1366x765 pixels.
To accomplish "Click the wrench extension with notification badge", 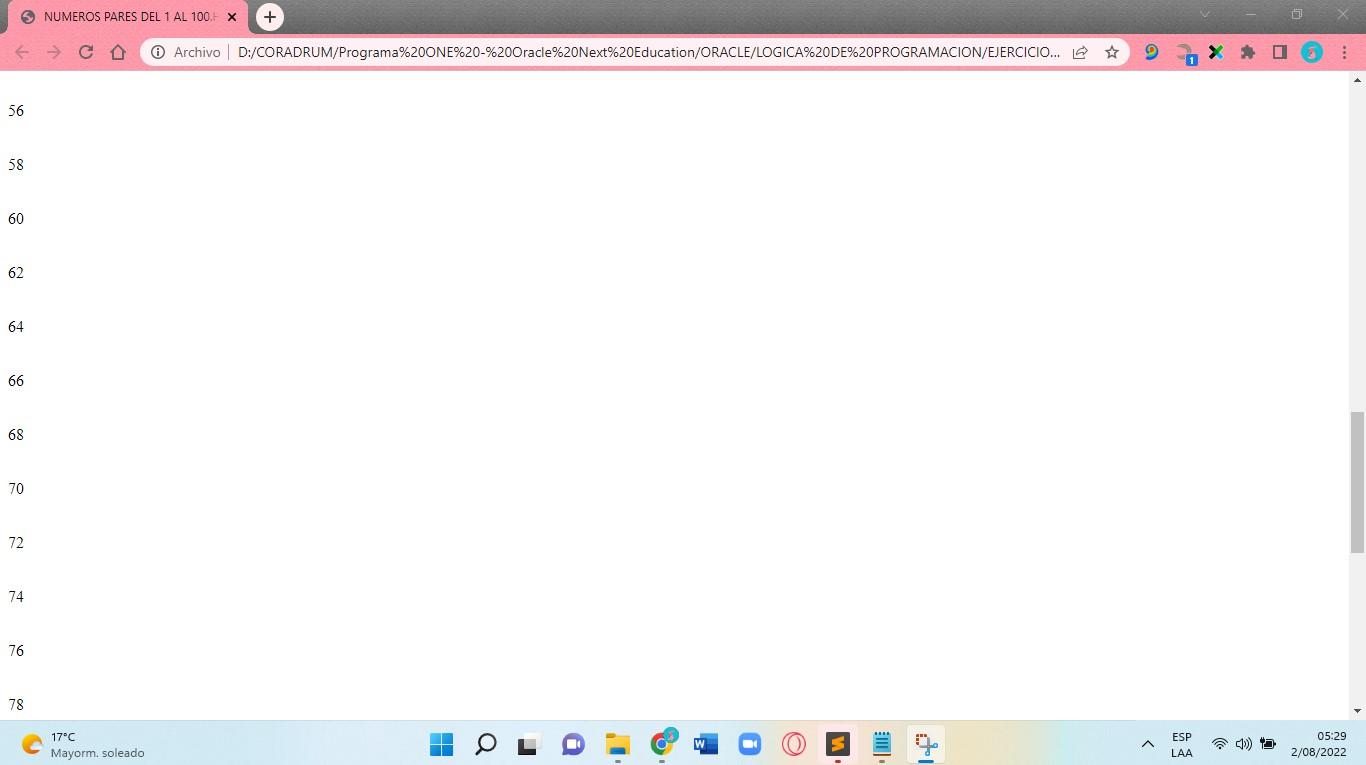I will coord(1185,52).
